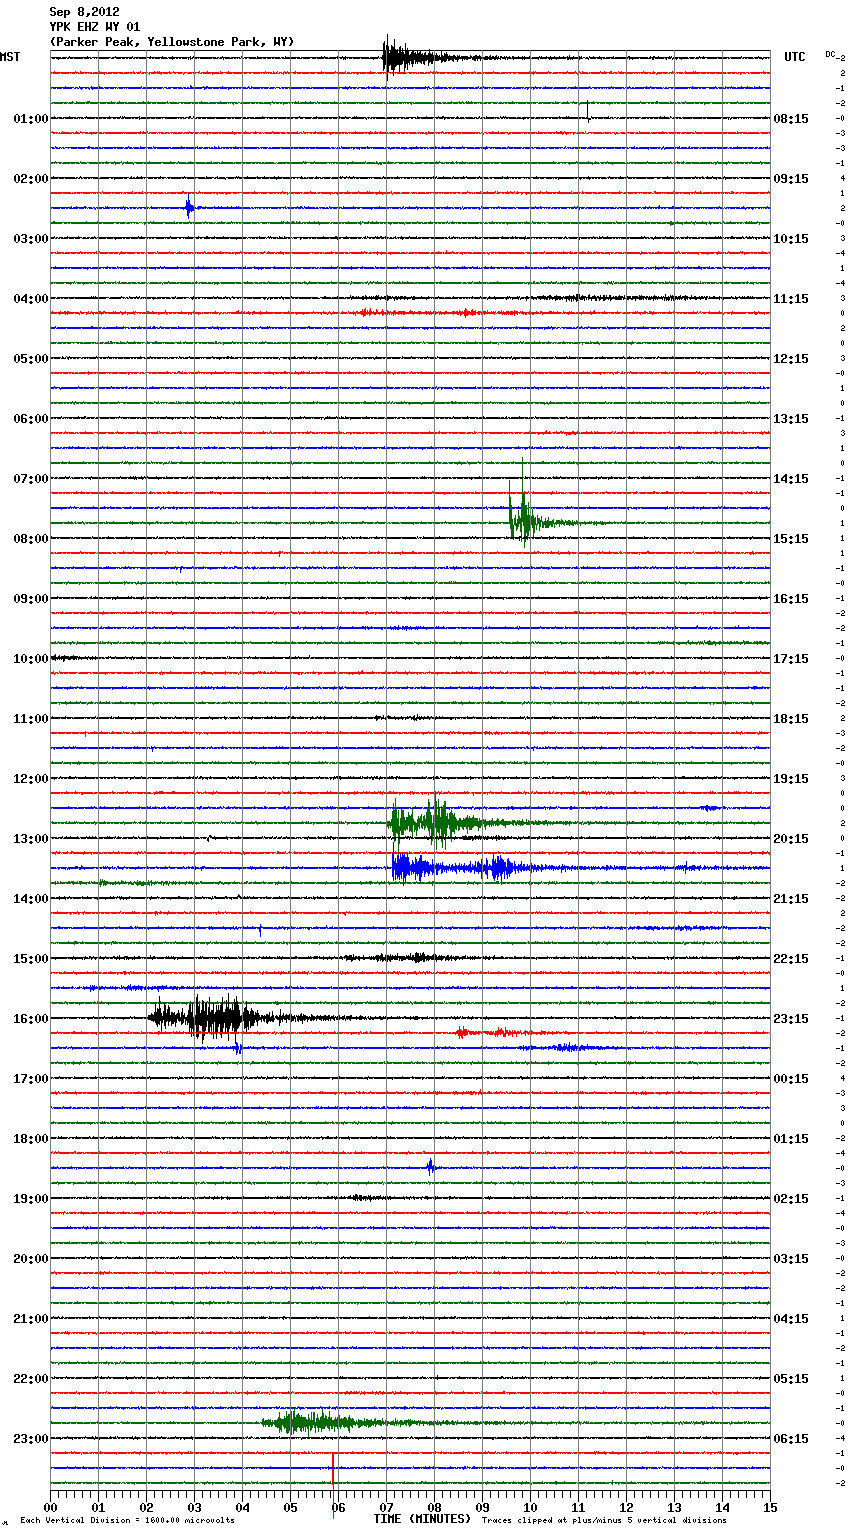This screenshot has height=1534, width=850.
Task: Click the x-axis minute tick label 15
Action: click(x=770, y=1507)
